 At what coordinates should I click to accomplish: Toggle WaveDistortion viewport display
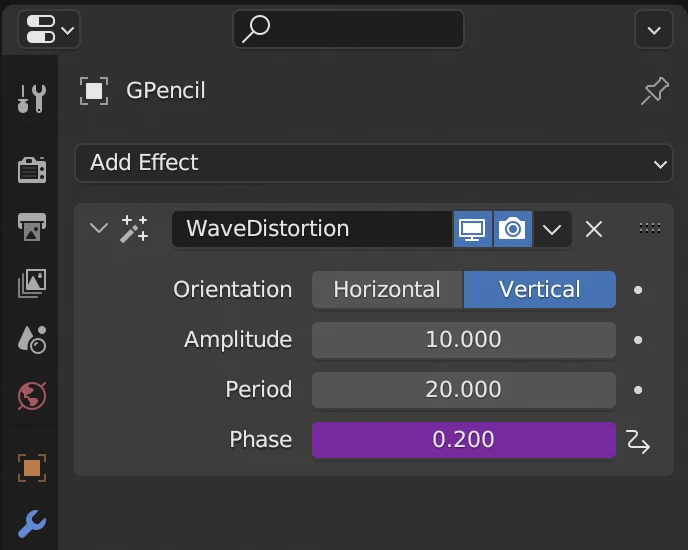[x=472, y=229]
